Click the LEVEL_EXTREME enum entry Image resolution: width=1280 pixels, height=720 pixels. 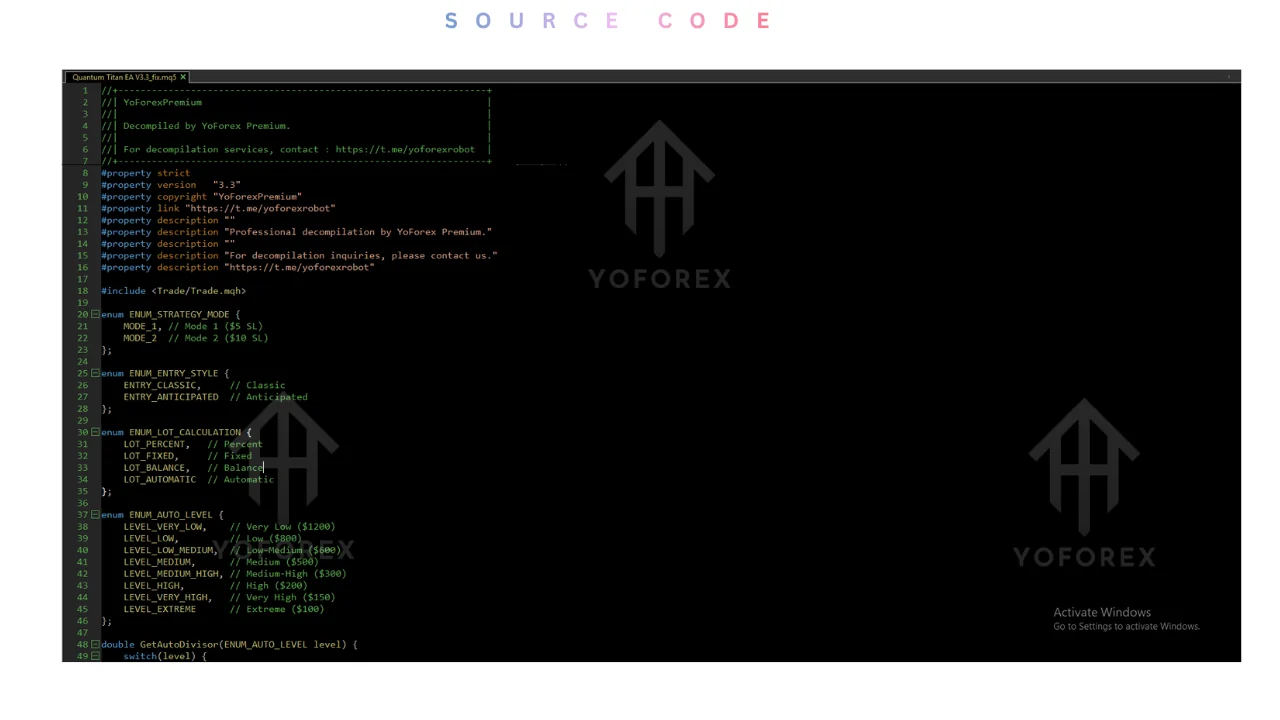pyautogui.click(x=160, y=609)
